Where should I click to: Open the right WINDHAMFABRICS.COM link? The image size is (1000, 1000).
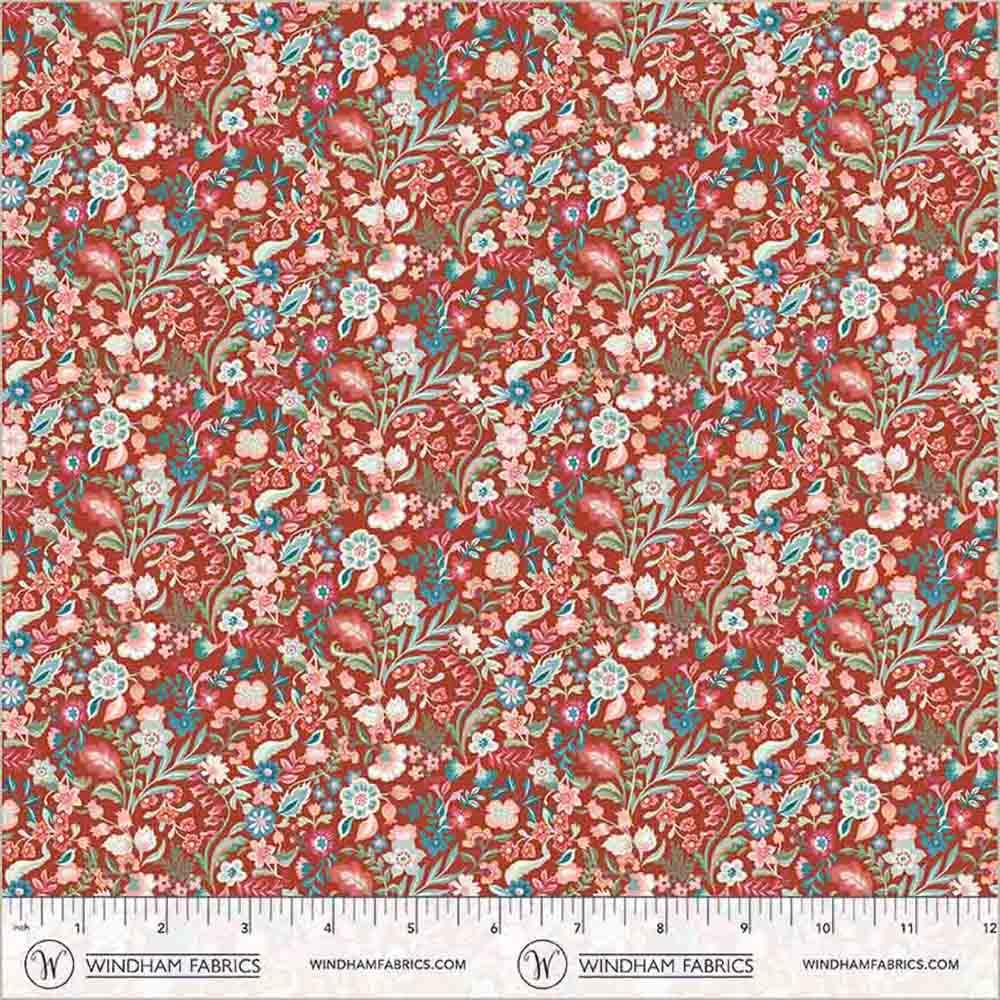pos(880,965)
